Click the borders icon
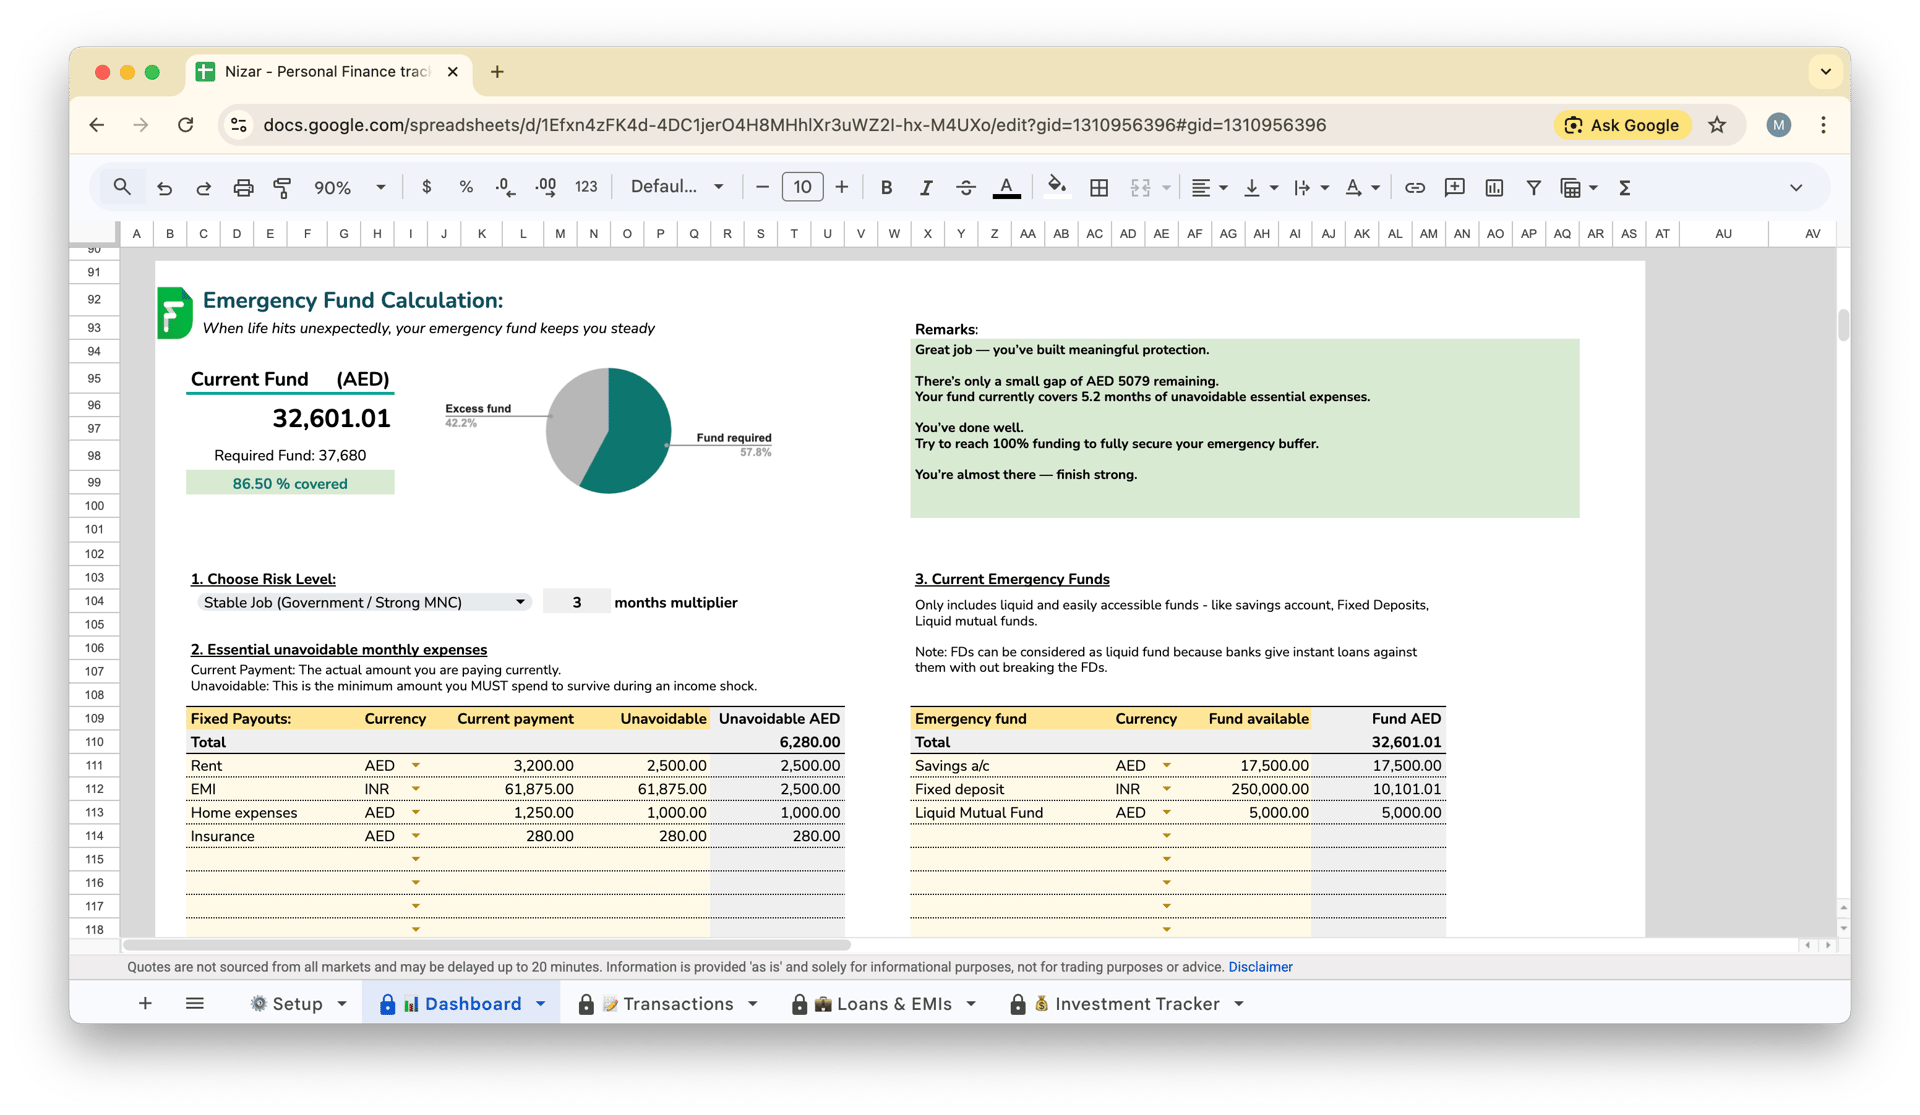This screenshot has width=1920, height=1115. coord(1099,187)
